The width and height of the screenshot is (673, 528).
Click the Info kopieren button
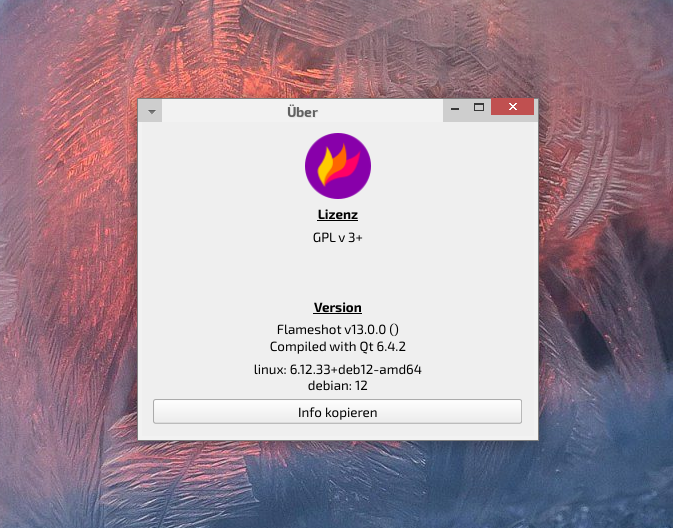click(337, 412)
